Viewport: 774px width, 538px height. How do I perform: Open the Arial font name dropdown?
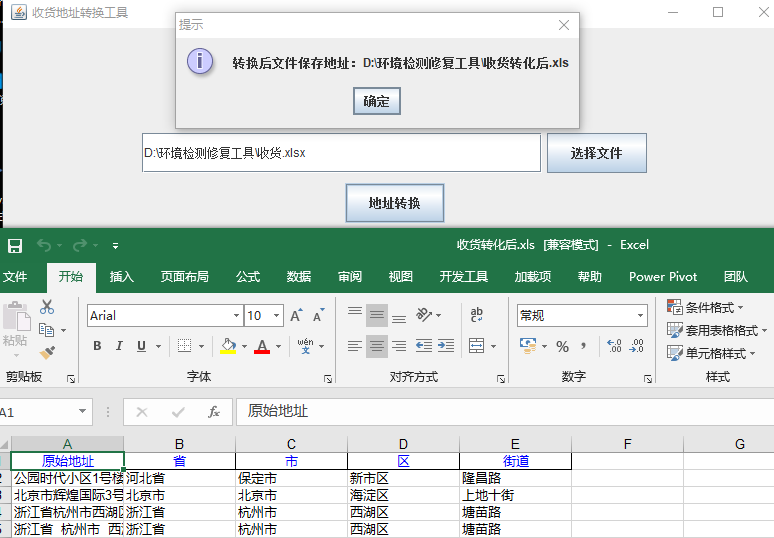click(x=236, y=316)
